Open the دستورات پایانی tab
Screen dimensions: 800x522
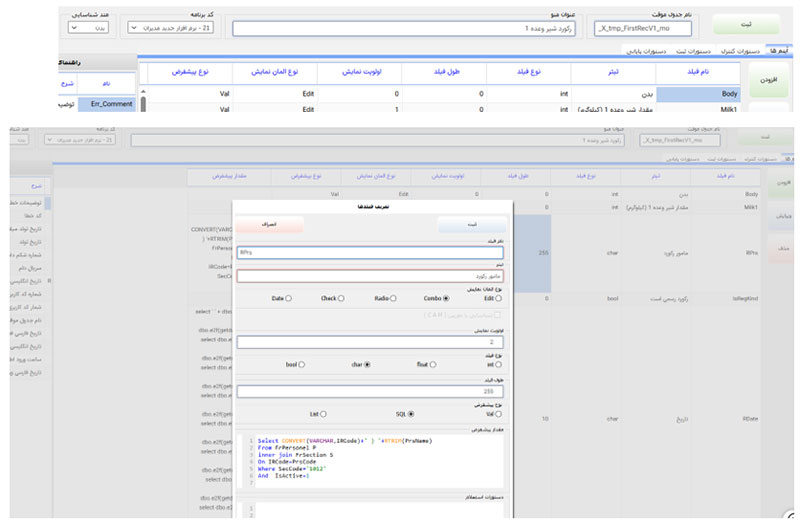(645, 49)
